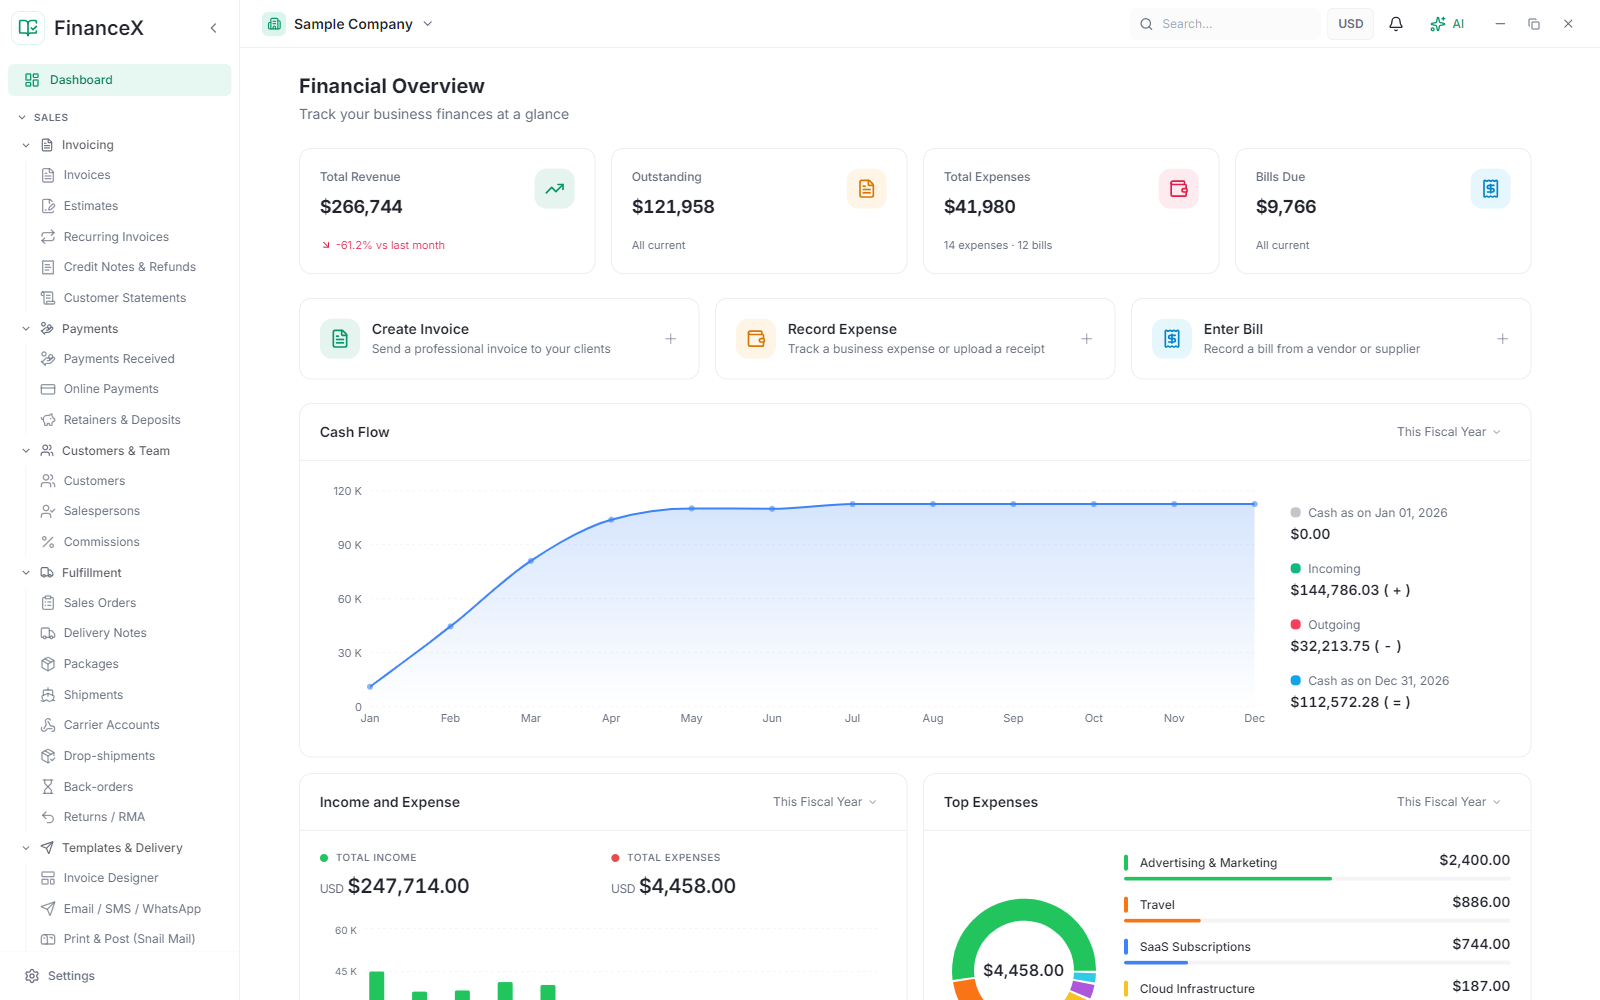Screen dimensions: 1600x1000
Task: Click the Shipments icon in sidebar
Action: pos(48,695)
